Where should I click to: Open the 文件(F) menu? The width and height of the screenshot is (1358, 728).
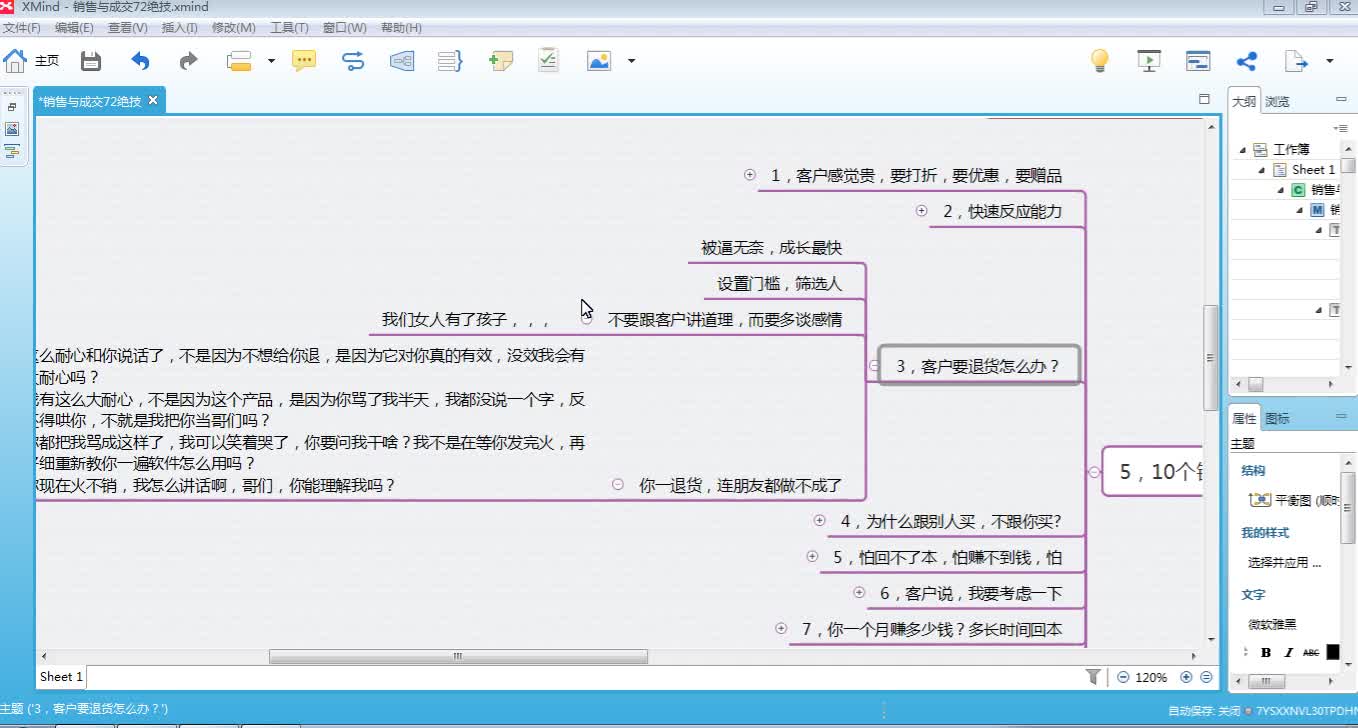point(22,28)
